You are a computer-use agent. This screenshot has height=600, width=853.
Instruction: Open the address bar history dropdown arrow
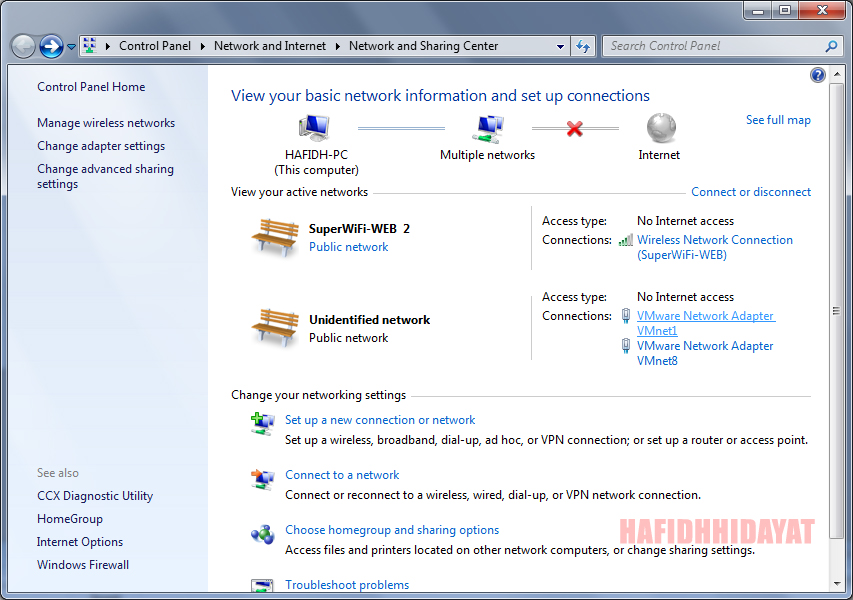[x=561, y=46]
